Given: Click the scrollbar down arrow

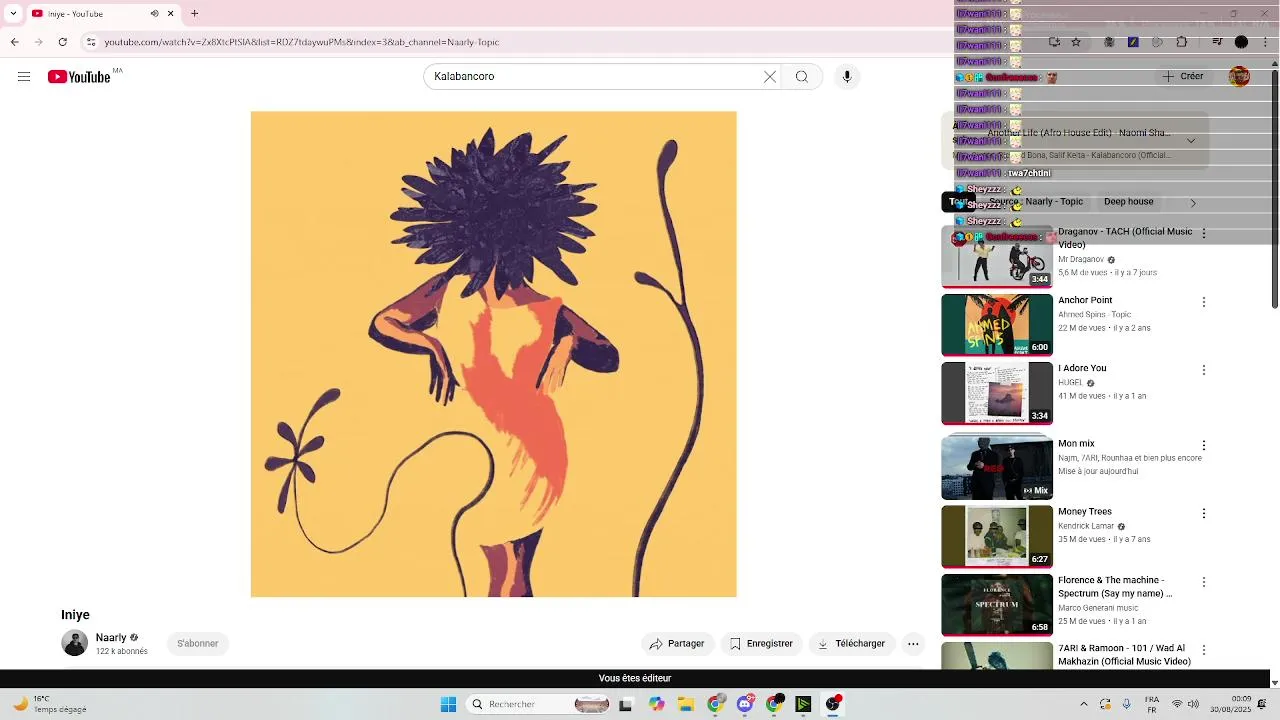Looking at the screenshot, I should (1275, 683).
